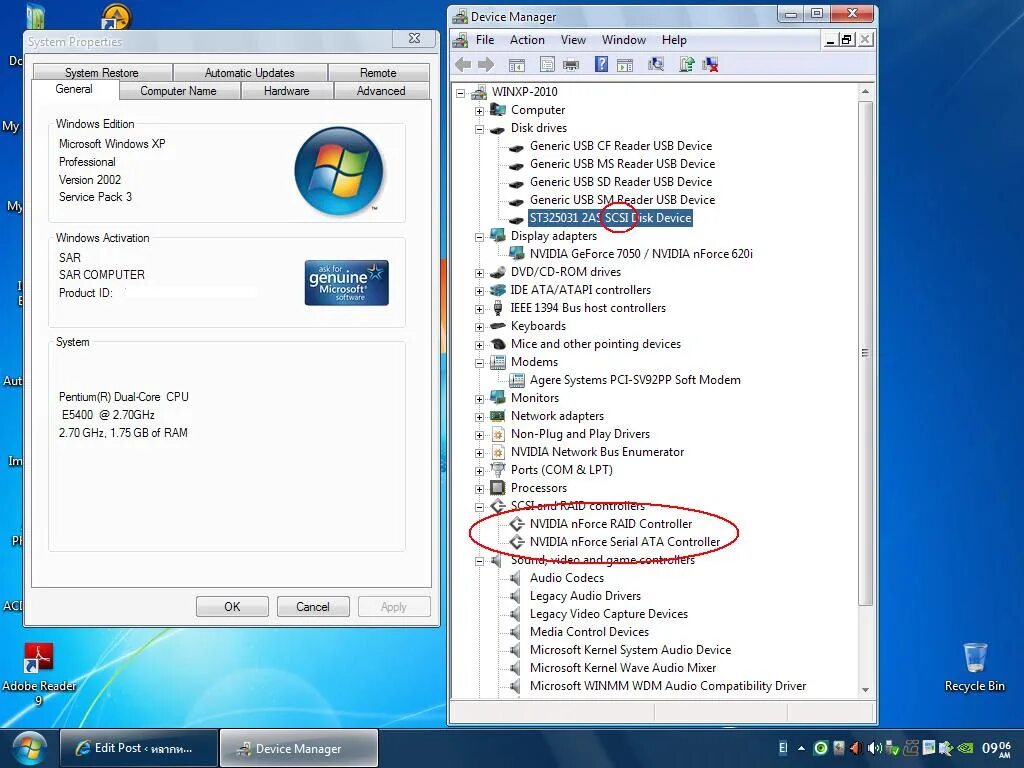This screenshot has width=1024, height=768.
Task: Open the Window menu
Action: coord(624,40)
